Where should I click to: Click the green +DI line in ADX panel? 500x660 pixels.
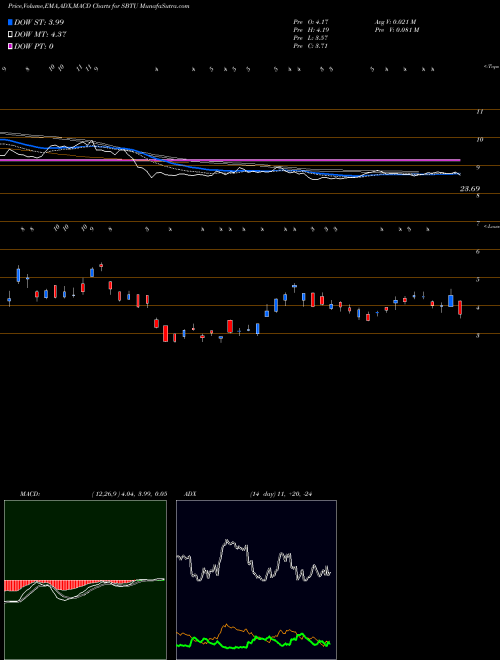click(253, 639)
